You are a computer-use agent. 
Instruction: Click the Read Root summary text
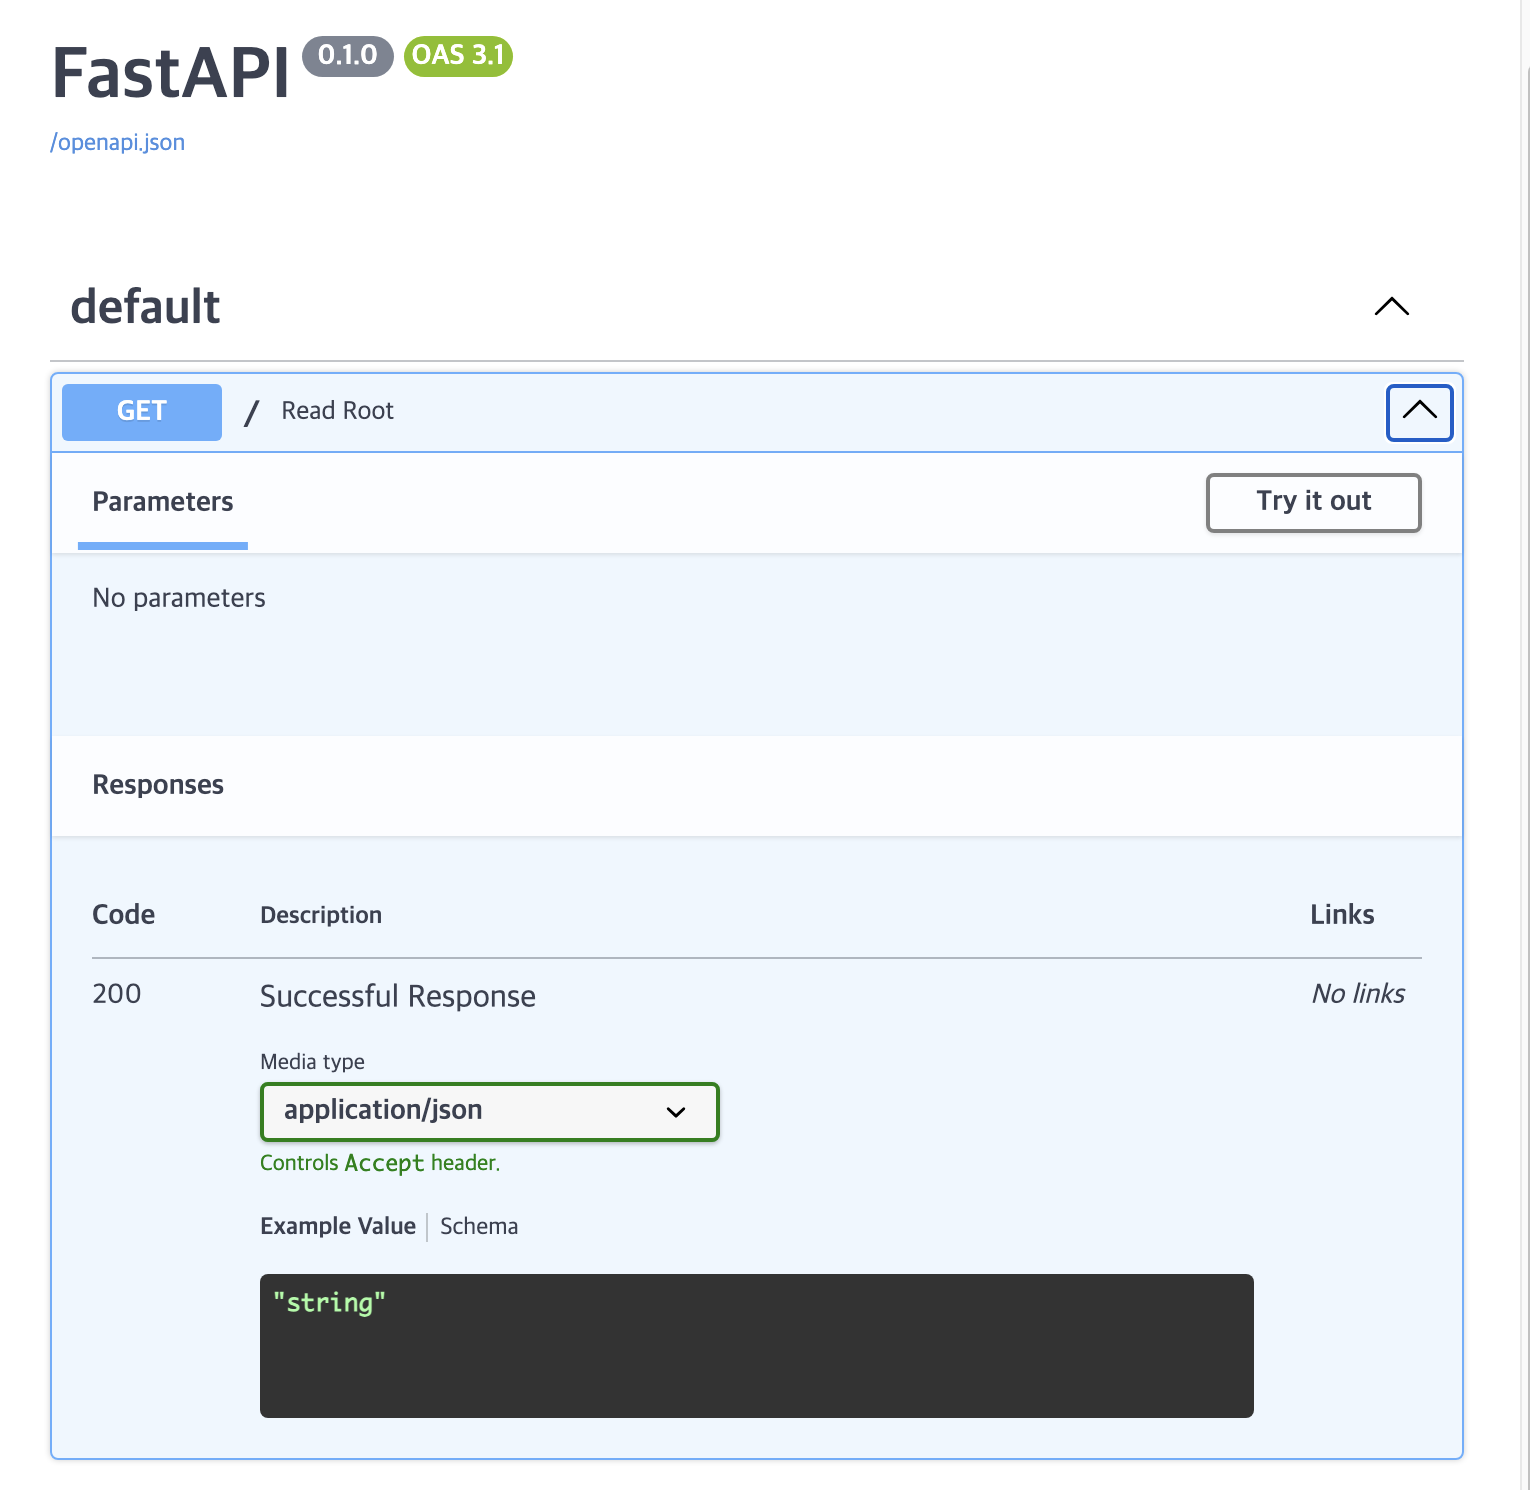click(x=338, y=411)
